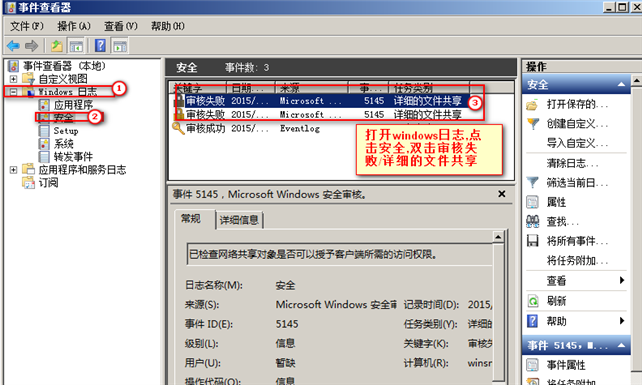Click the properties icon beside 属性
Image resolution: width=642 pixels, height=385 pixels.
coord(532,202)
